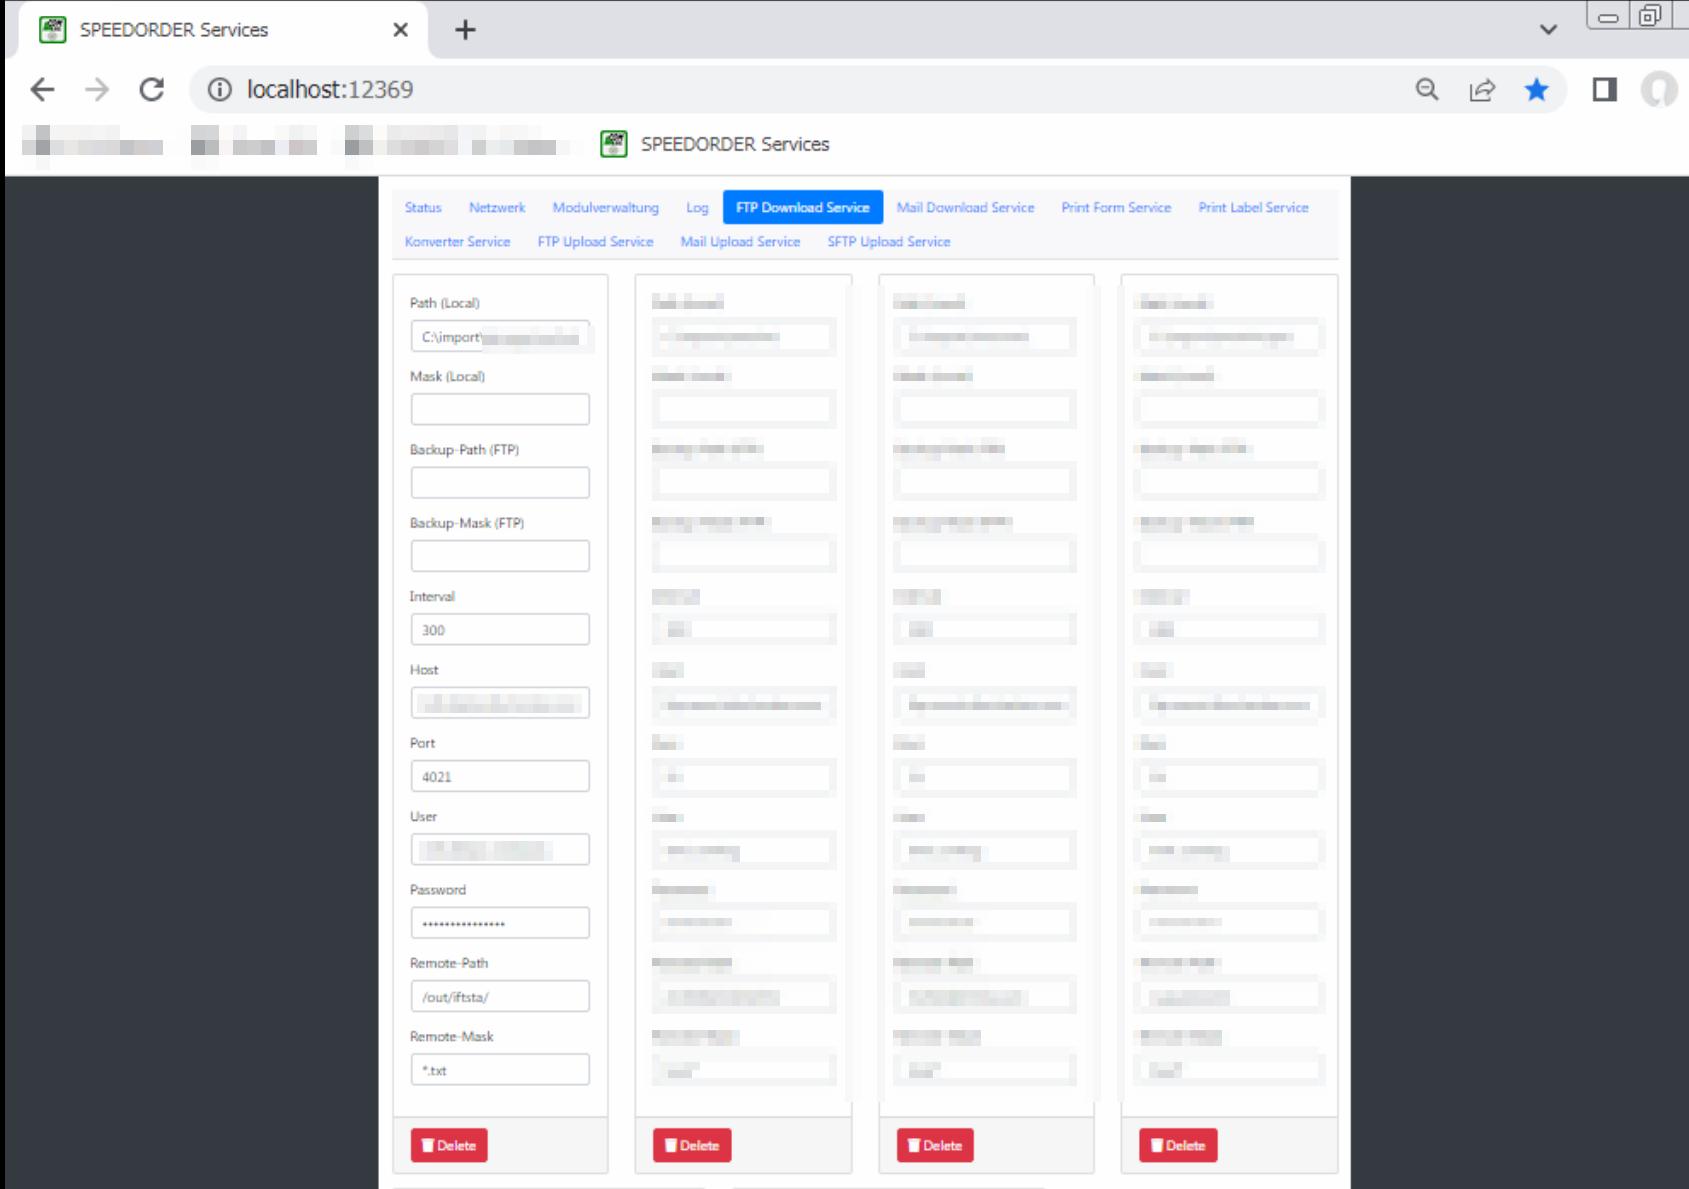The width and height of the screenshot is (1689, 1189).
Task: Go to SFTP Upload Service tab
Action: (x=888, y=242)
